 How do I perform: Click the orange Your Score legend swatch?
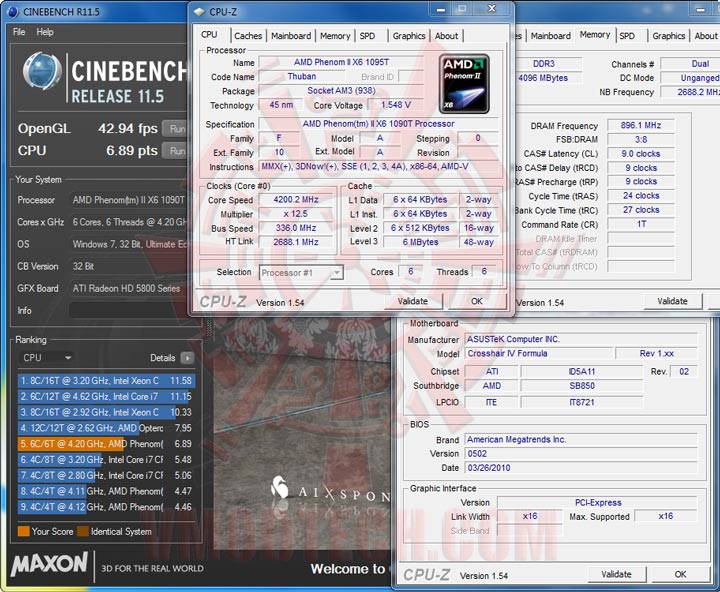tap(23, 531)
